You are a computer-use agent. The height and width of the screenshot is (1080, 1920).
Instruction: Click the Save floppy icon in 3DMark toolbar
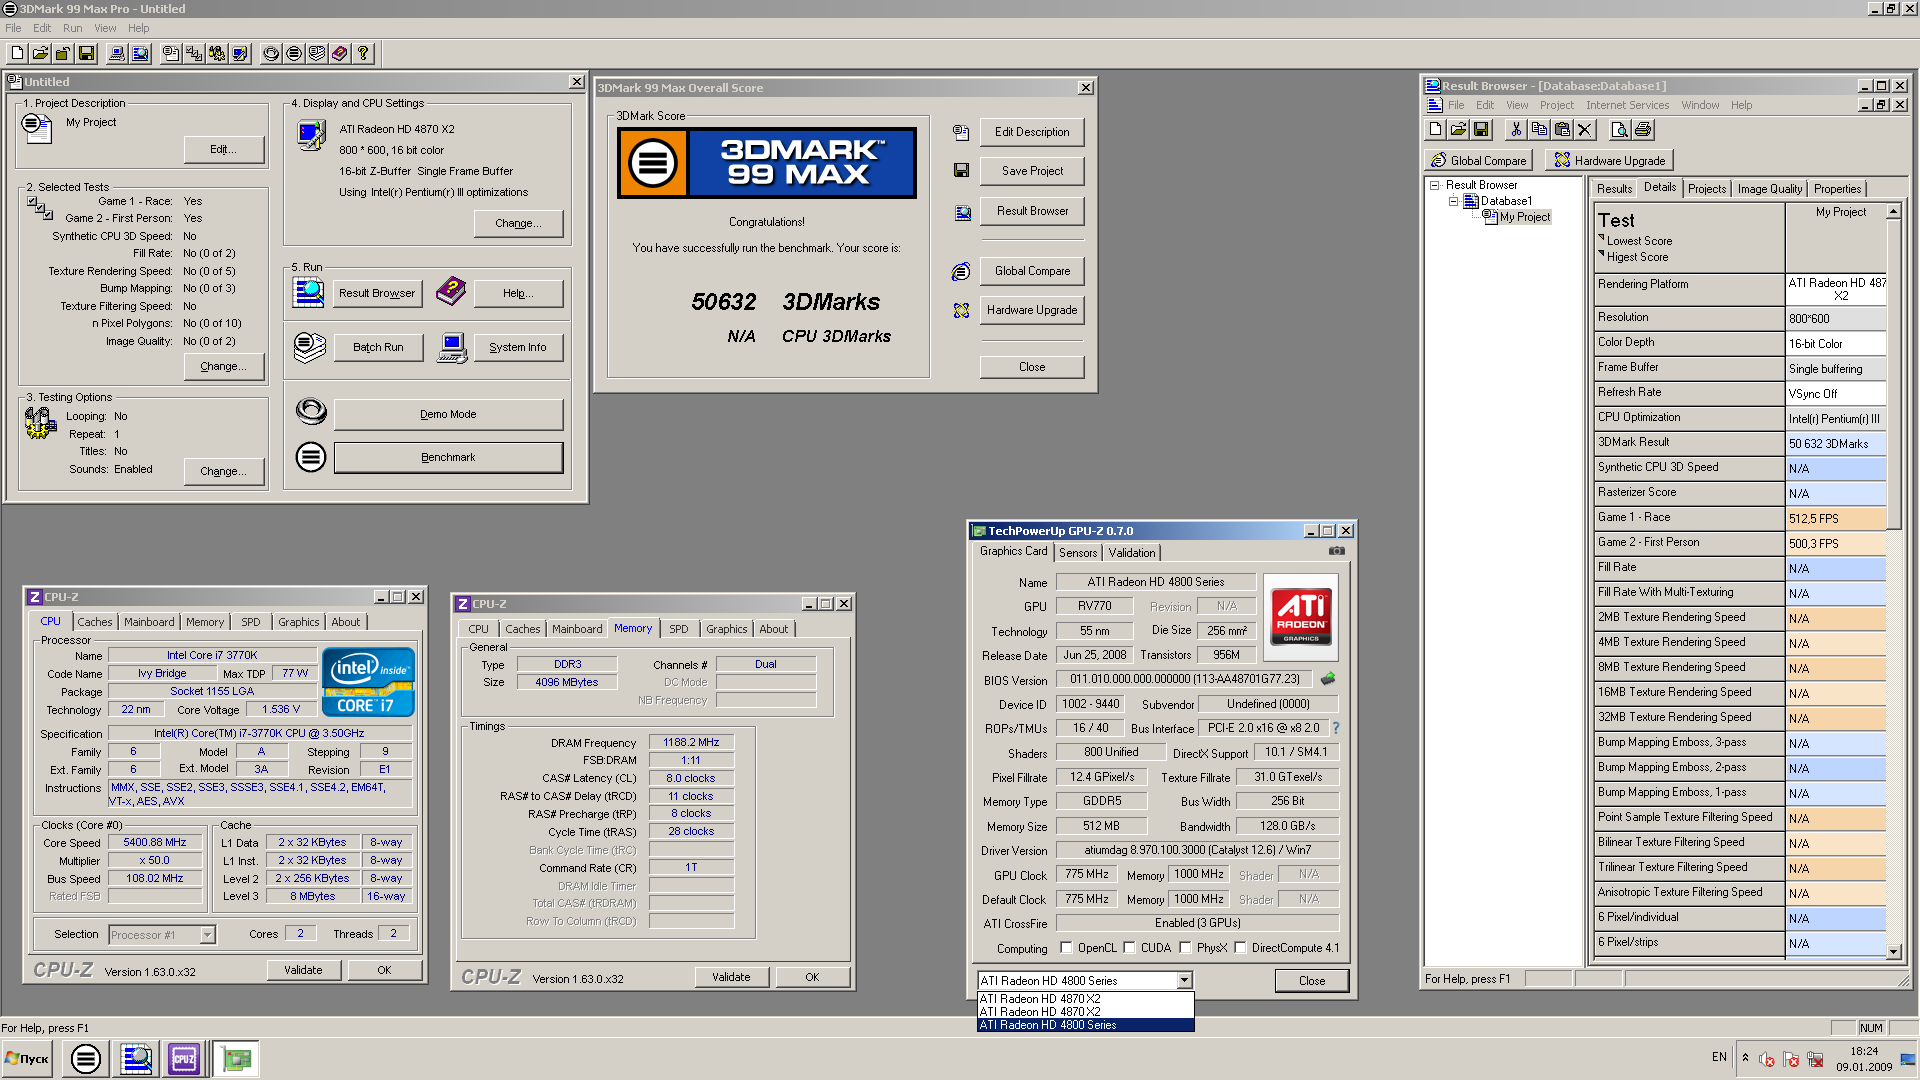(x=86, y=53)
